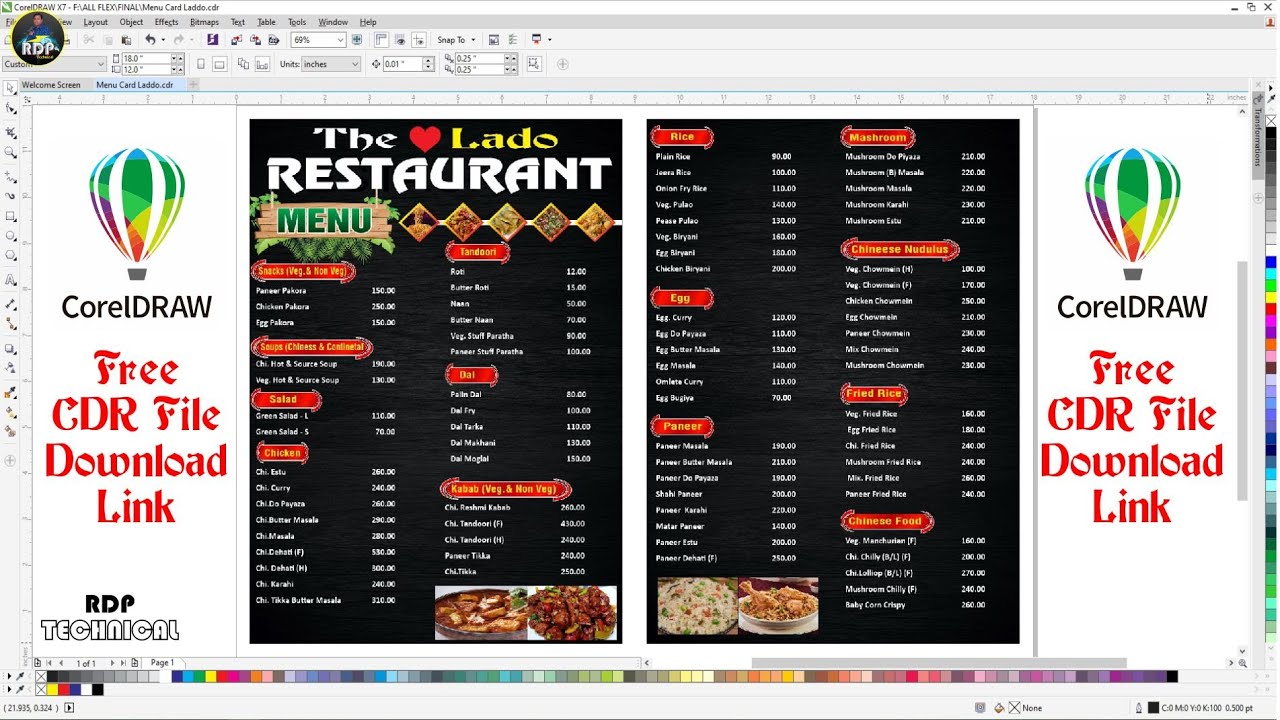Click the no-color X swatch in bottom palette
The height and width of the screenshot is (720, 1280).
[41, 677]
